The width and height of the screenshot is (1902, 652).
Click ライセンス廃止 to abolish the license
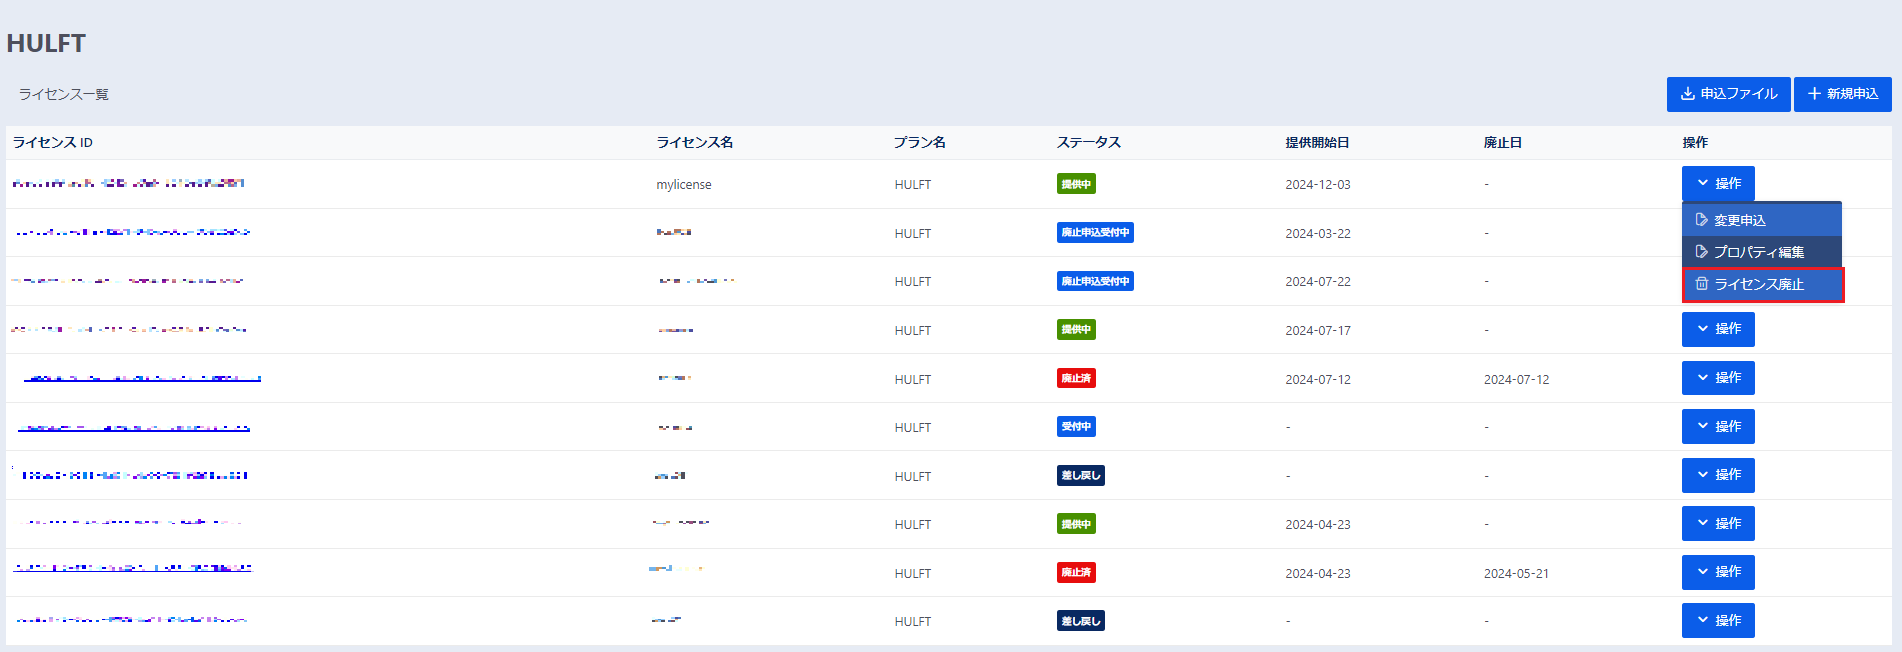tap(1763, 284)
